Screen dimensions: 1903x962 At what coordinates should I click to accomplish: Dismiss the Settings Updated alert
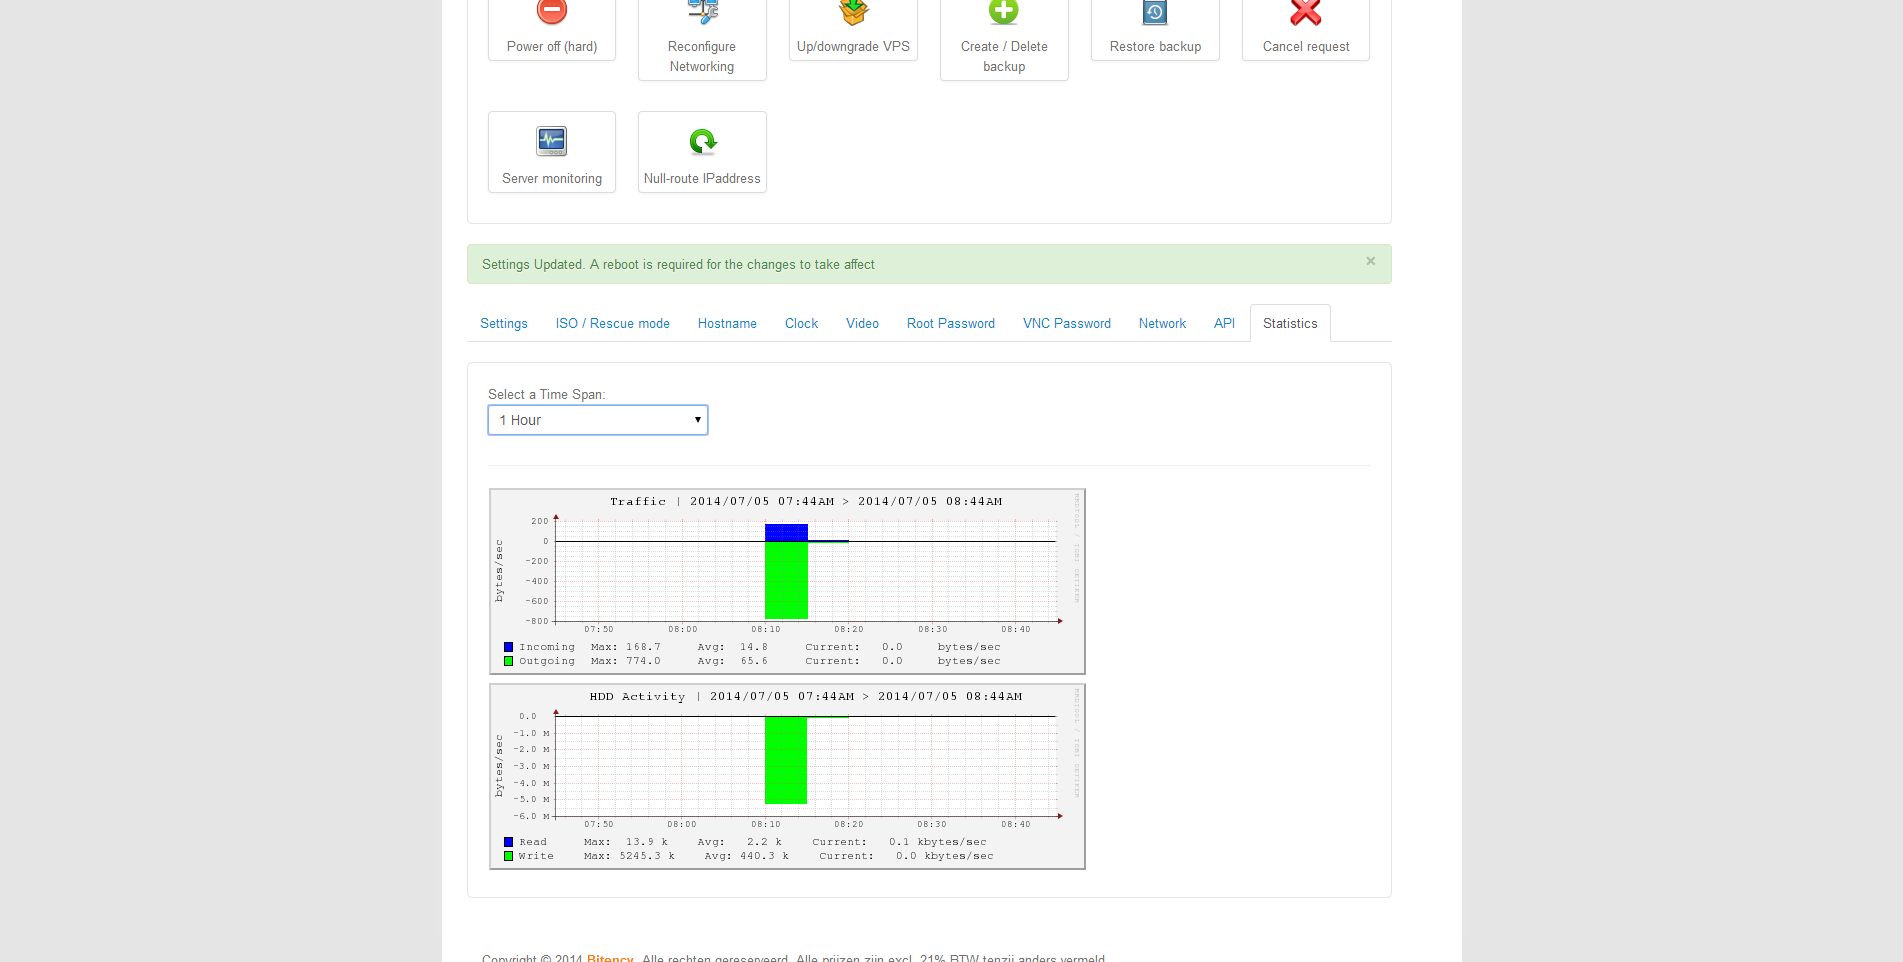(1370, 261)
